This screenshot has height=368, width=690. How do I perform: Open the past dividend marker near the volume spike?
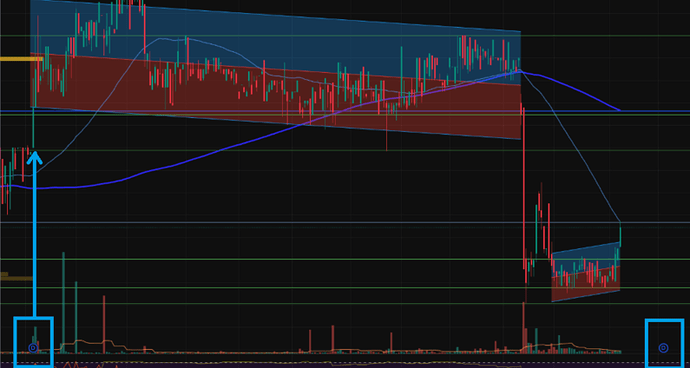[33, 348]
